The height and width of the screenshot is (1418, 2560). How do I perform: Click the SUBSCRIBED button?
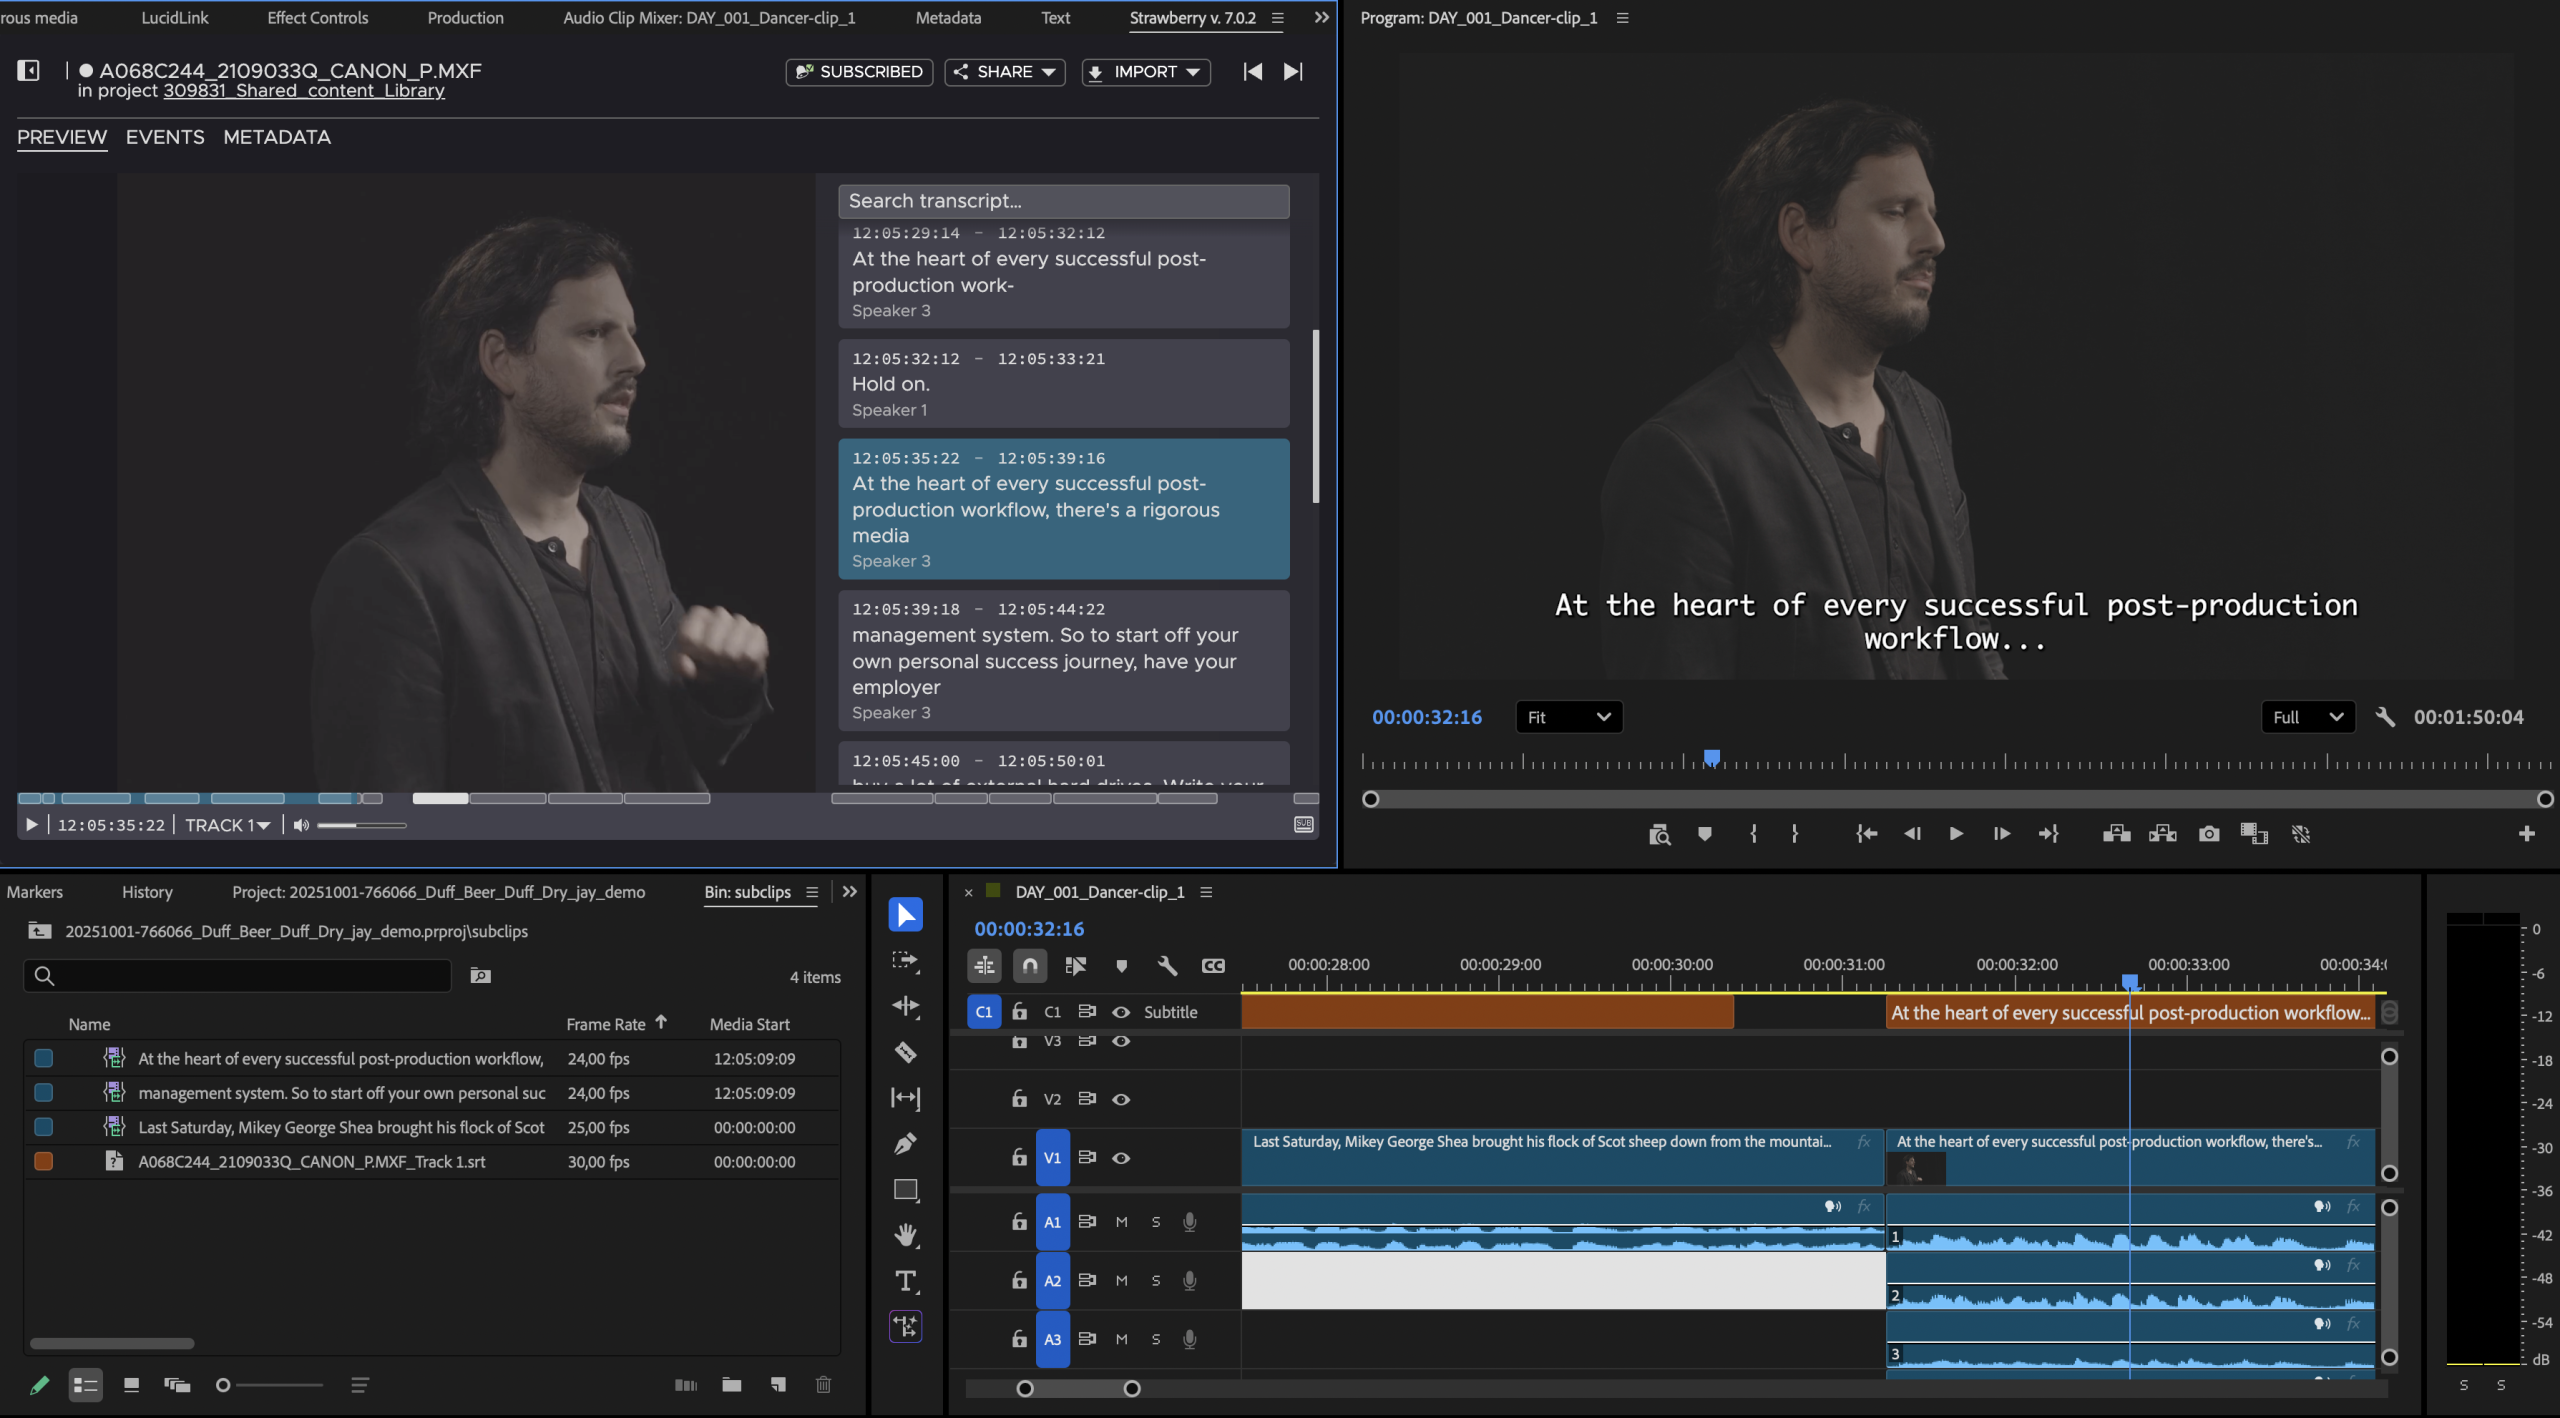click(859, 72)
